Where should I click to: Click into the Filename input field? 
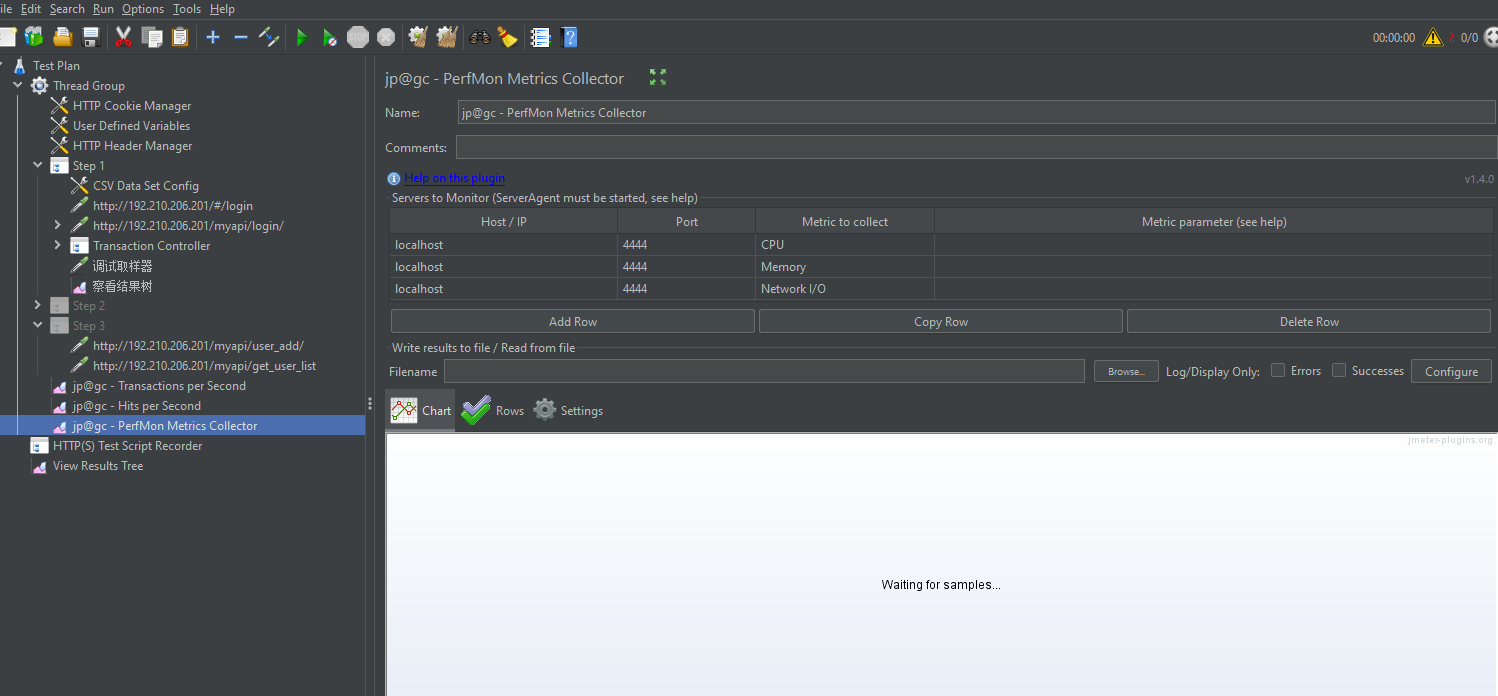coord(764,371)
